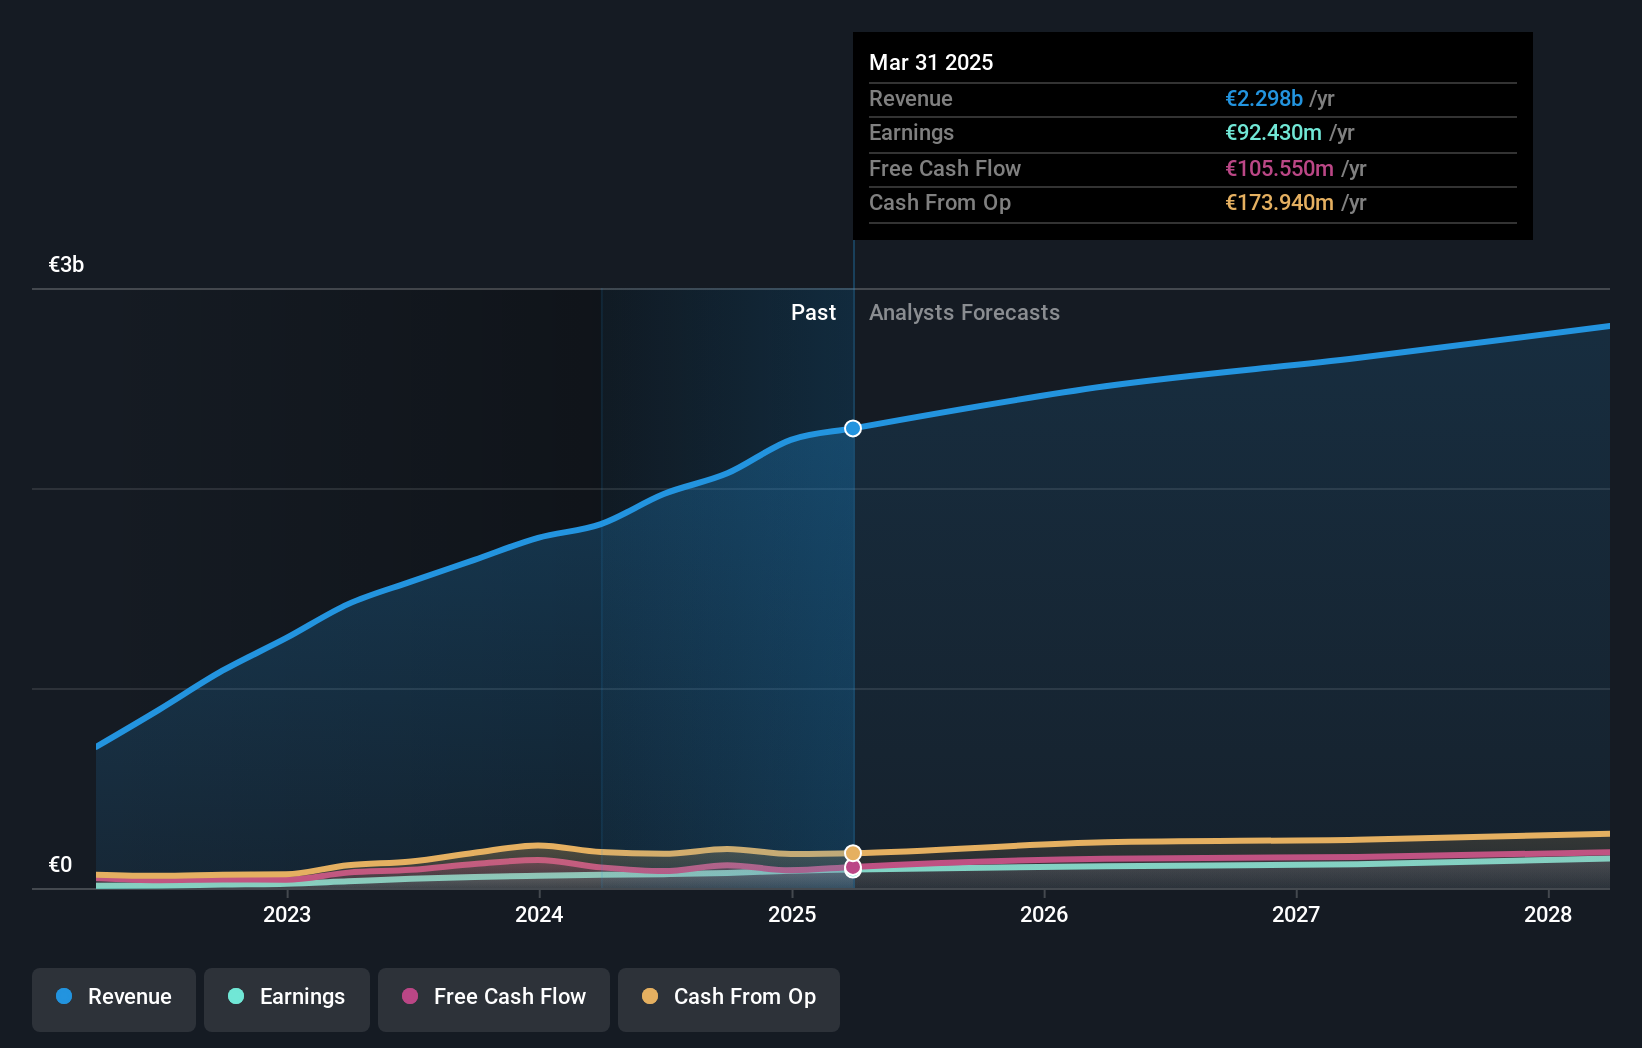The image size is (1642, 1048).
Task: Select the Revenue data point marker on the chart
Action: 852,428
